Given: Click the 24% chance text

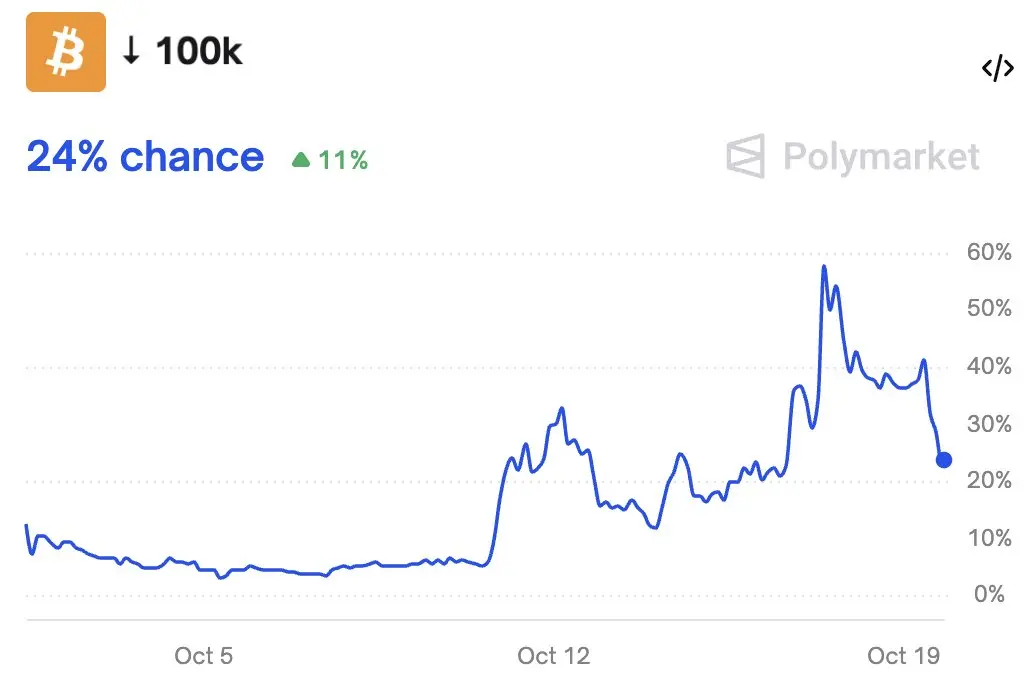Looking at the screenshot, I should click(145, 157).
